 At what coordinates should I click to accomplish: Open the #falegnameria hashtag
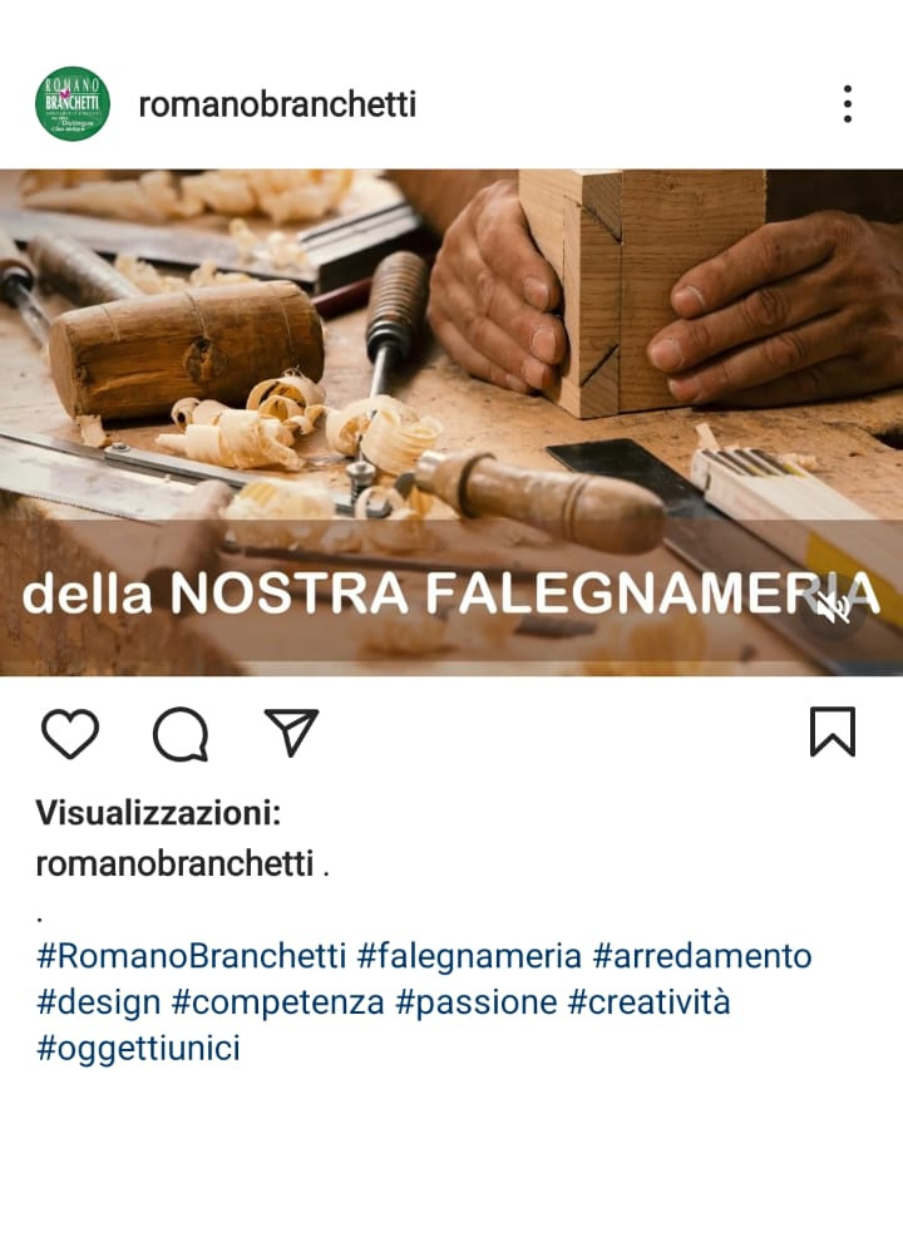(469, 956)
